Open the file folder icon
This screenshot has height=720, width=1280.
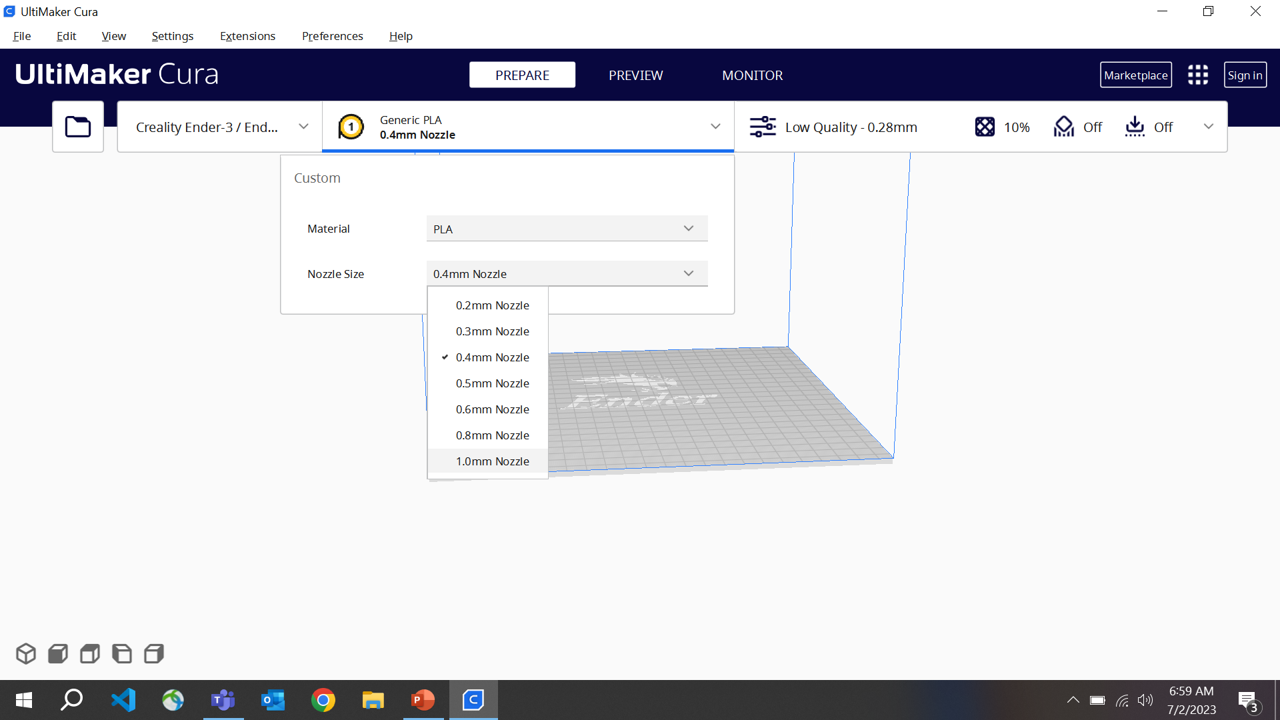coord(78,127)
